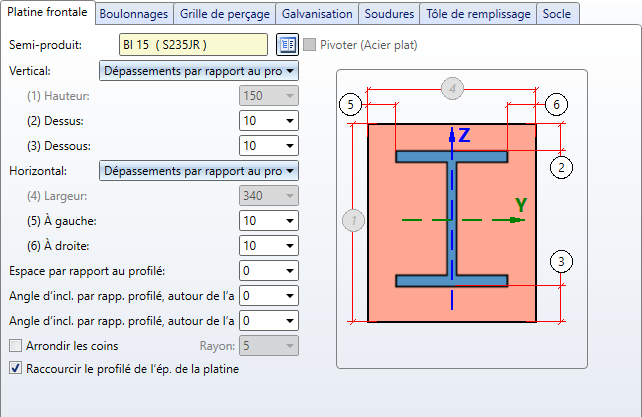Click circled number 3 in diagram

click(x=562, y=262)
